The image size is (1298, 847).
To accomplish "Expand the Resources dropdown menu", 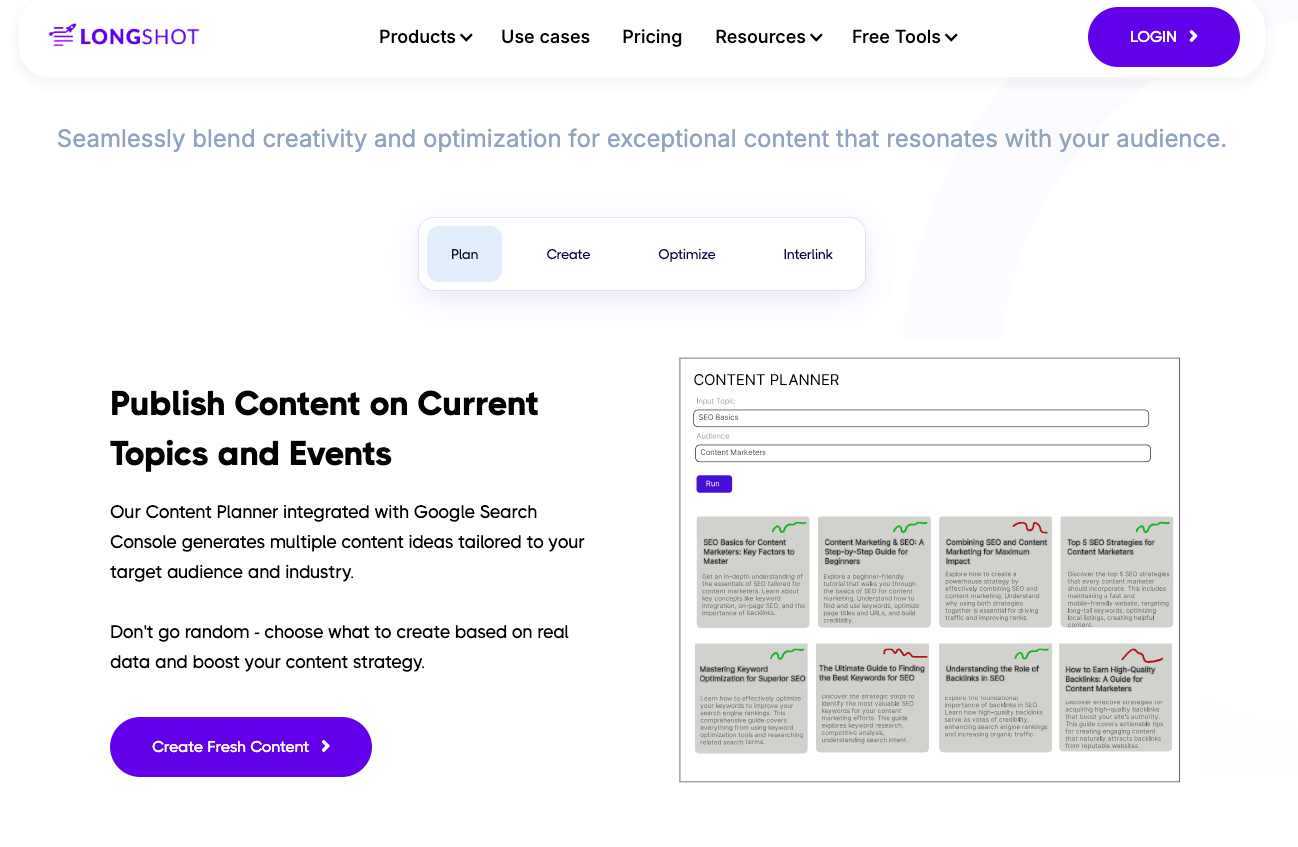I will click(x=768, y=37).
